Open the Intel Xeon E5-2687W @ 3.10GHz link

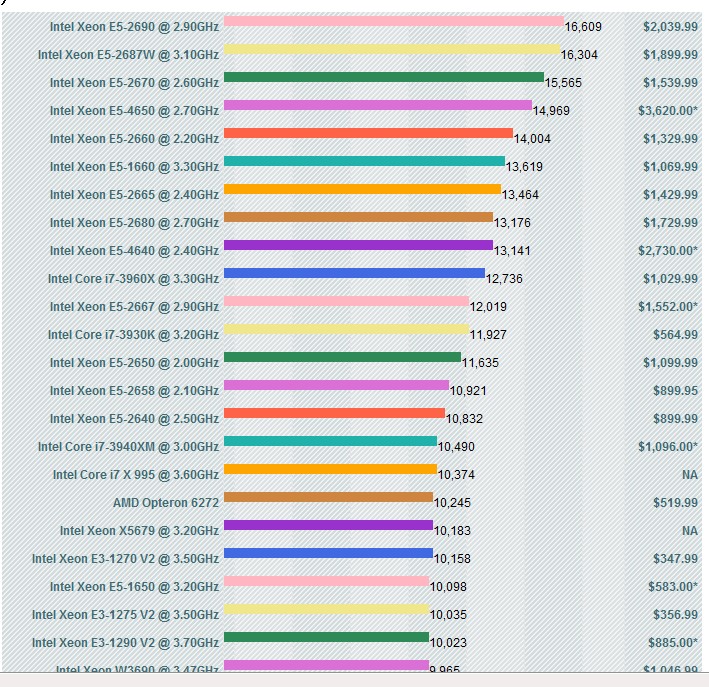click(x=128, y=55)
